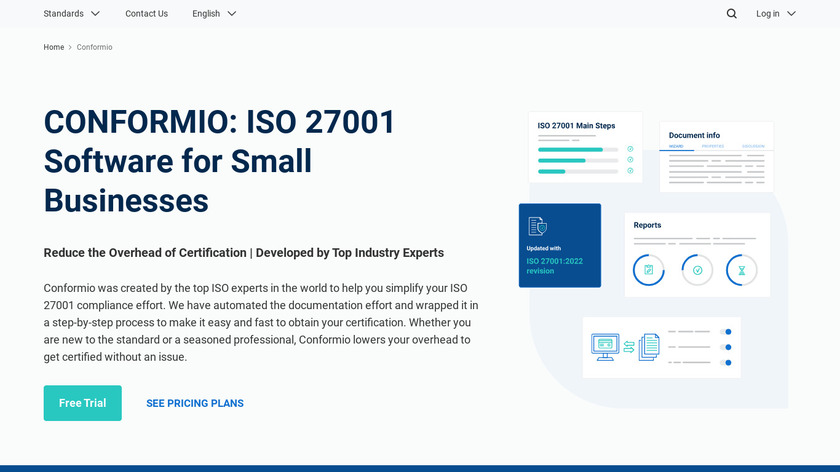840x472 pixels.
Task: Open the English language selector
Action: pyautogui.click(x=214, y=14)
